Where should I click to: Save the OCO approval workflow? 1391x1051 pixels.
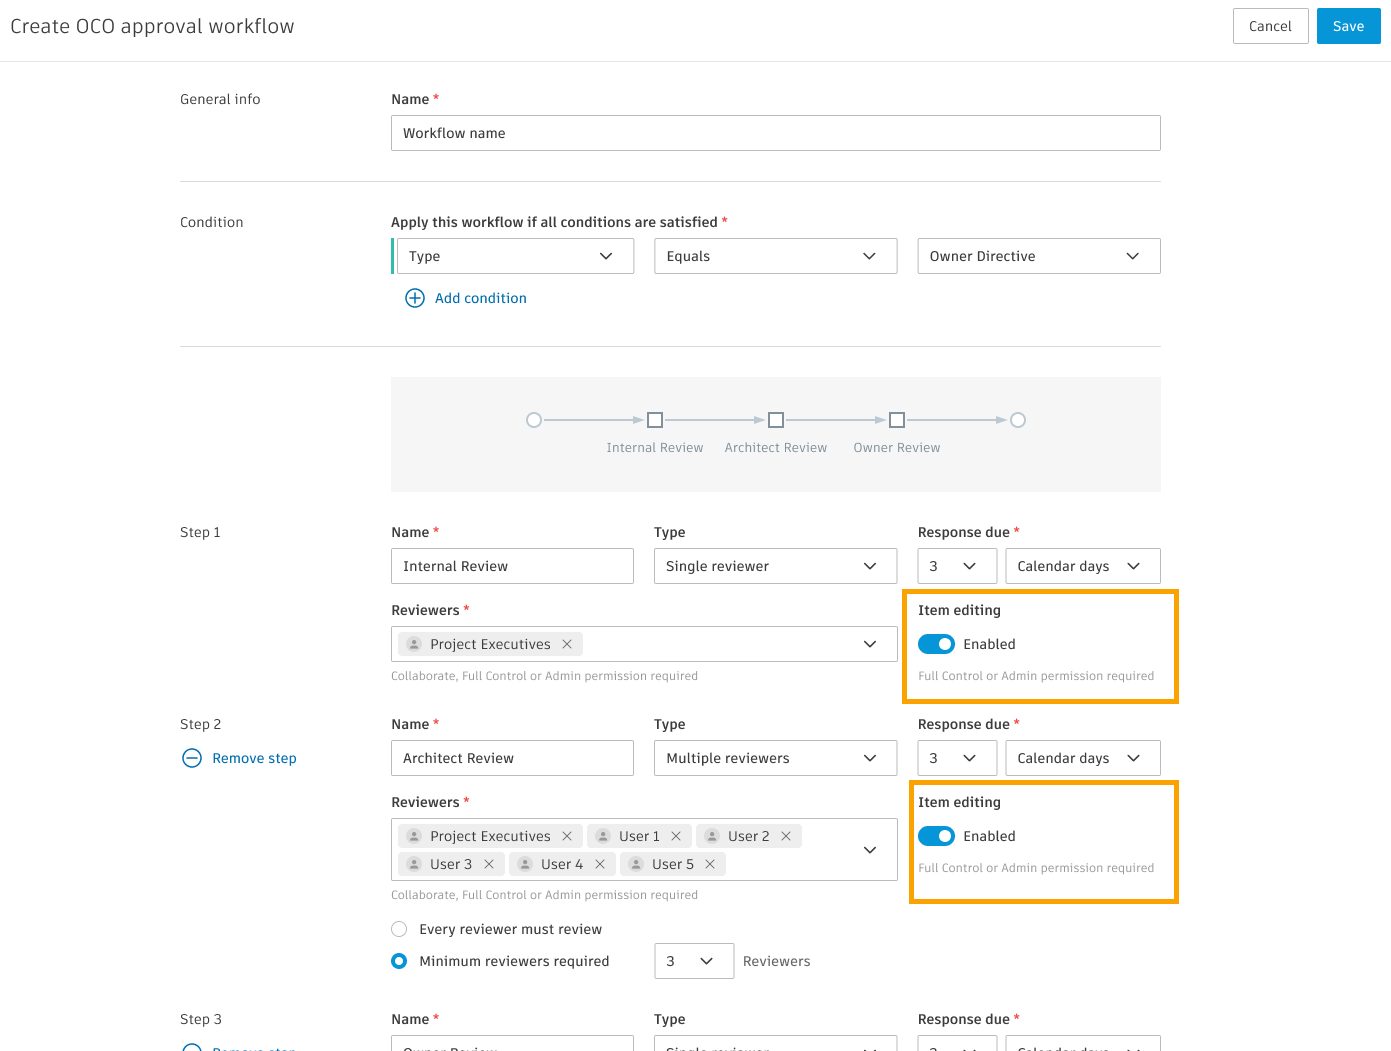(x=1348, y=26)
